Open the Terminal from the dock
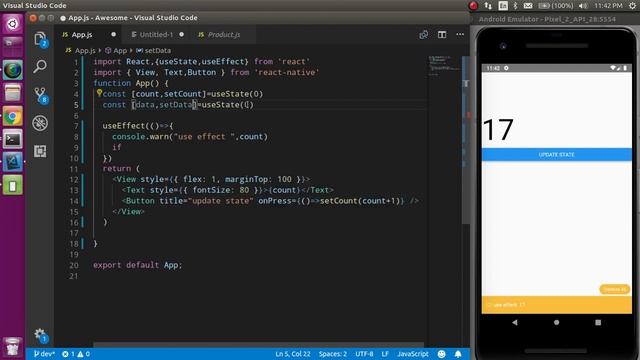The height and width of the screenshot is (360, 640). click(13, 140)
